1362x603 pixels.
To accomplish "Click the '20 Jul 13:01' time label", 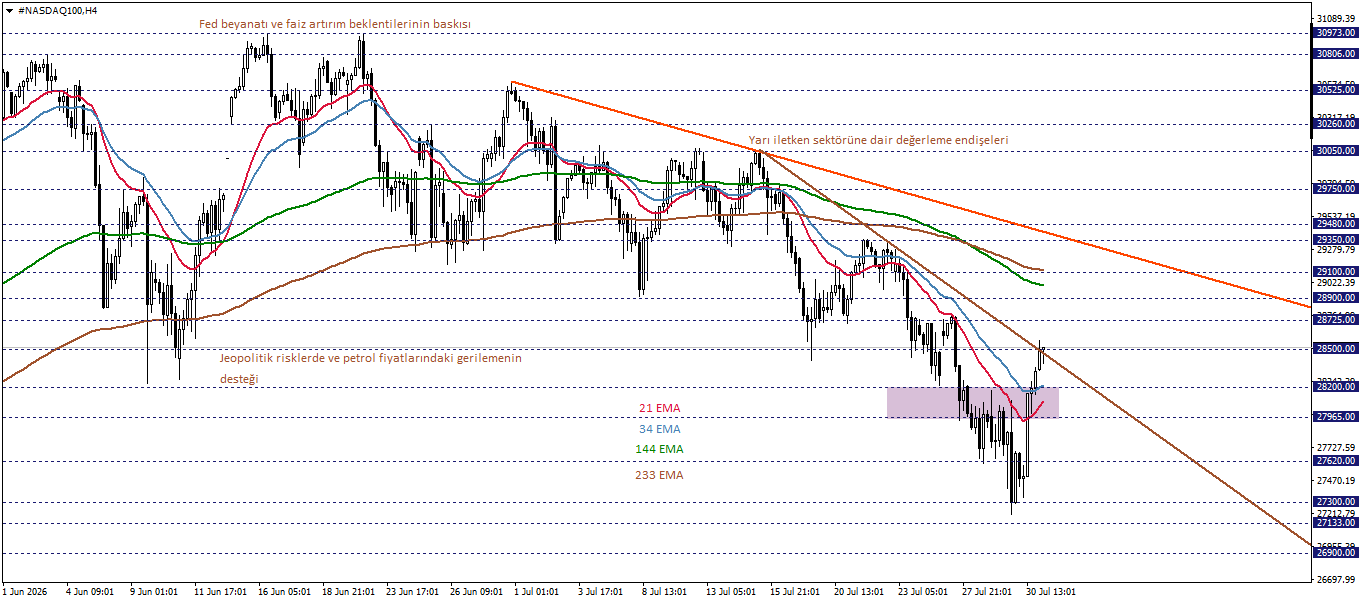I will (x=860, y=591).
